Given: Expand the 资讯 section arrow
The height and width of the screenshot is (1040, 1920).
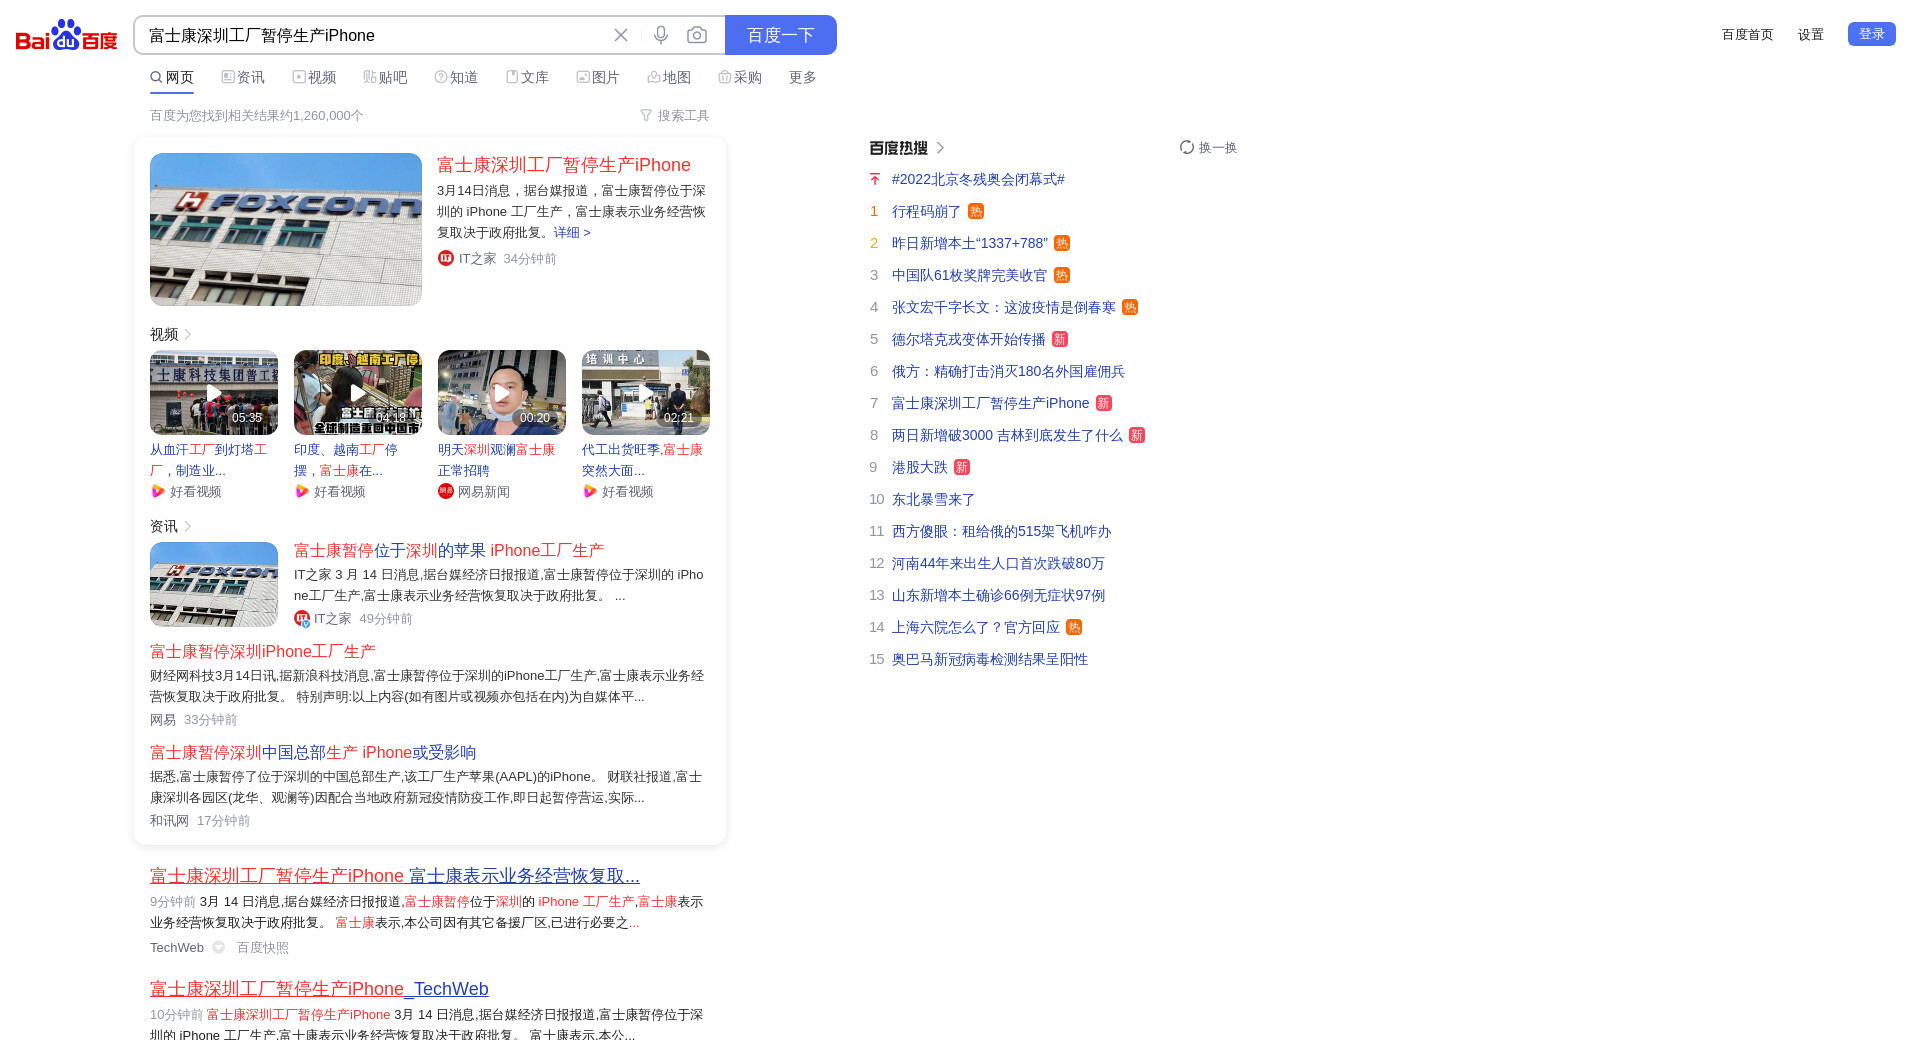Looking at the screenshot, I should point(188,526).
